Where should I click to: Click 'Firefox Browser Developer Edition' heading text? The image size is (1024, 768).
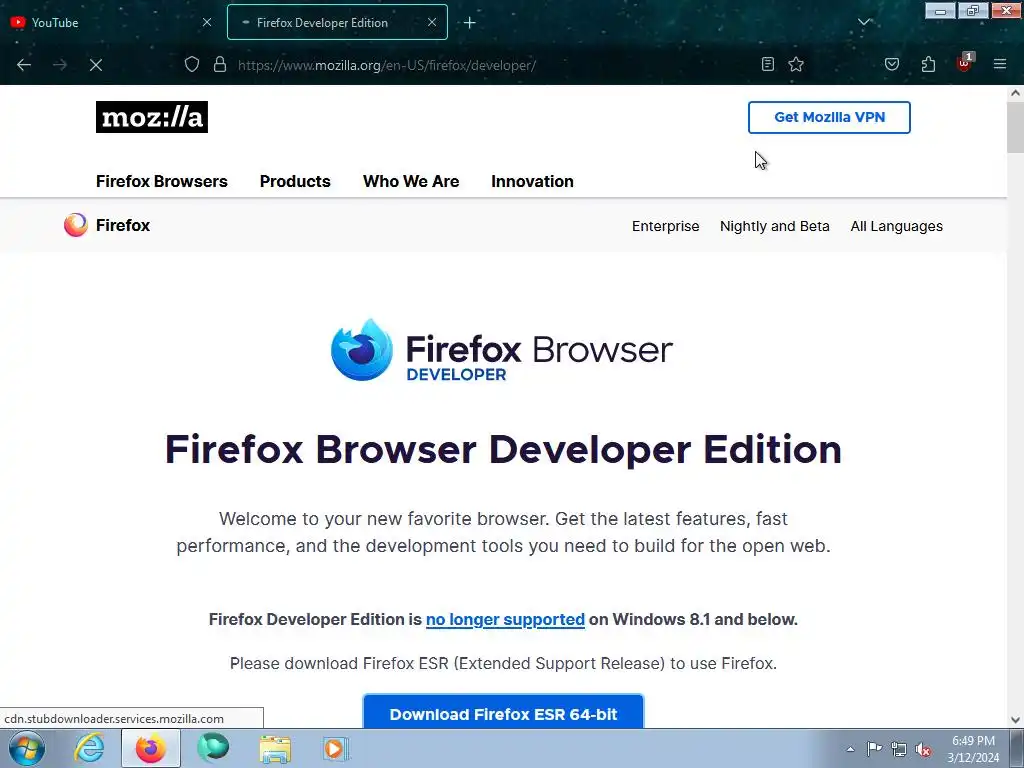pyautogui.click(x=504, y=449)
